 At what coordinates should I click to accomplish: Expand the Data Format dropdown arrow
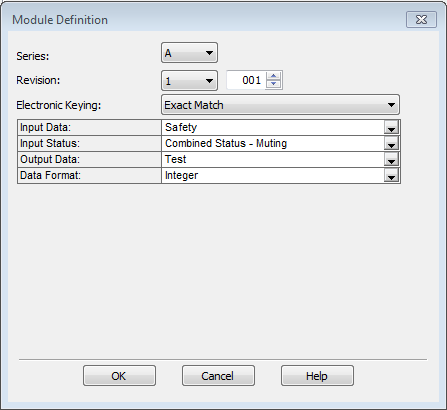coord(391,176)
